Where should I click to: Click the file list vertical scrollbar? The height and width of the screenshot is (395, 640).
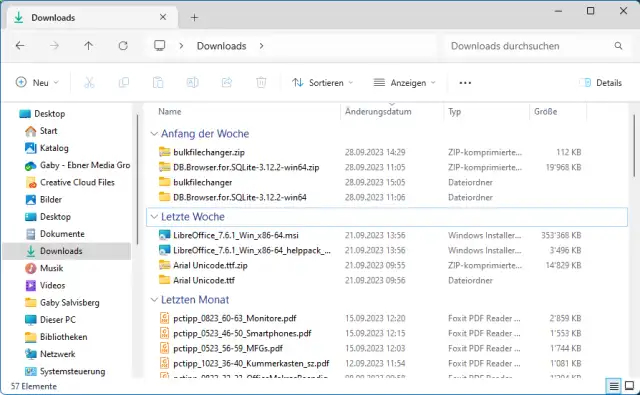pos(634,147)
